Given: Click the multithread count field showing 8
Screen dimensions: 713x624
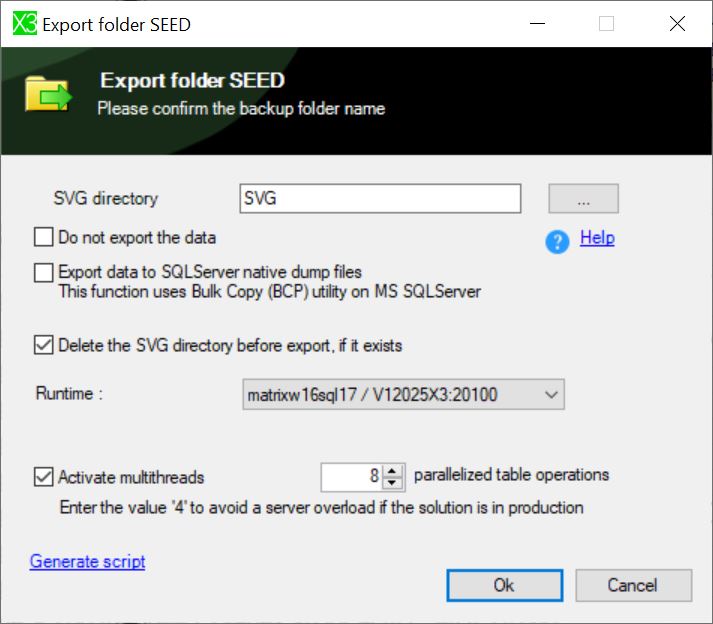Looking at the screenshot, I should [x=351, y=477].
